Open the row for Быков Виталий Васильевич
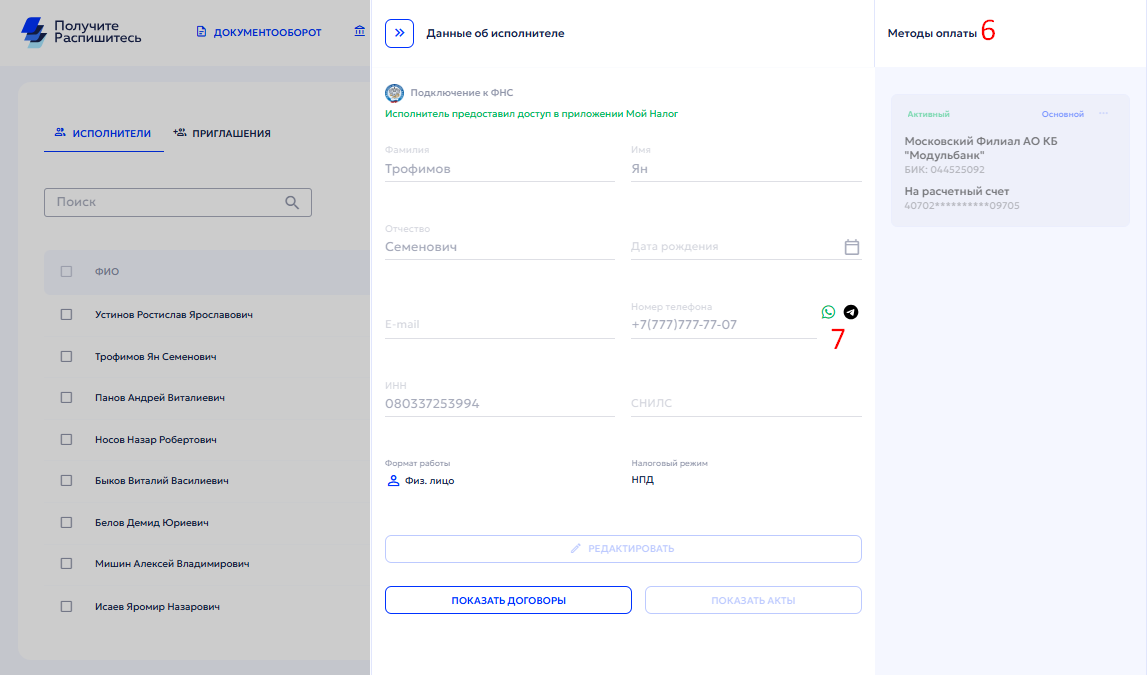Viewport: 1147px width, 675px height. click(x=162, y=481)
